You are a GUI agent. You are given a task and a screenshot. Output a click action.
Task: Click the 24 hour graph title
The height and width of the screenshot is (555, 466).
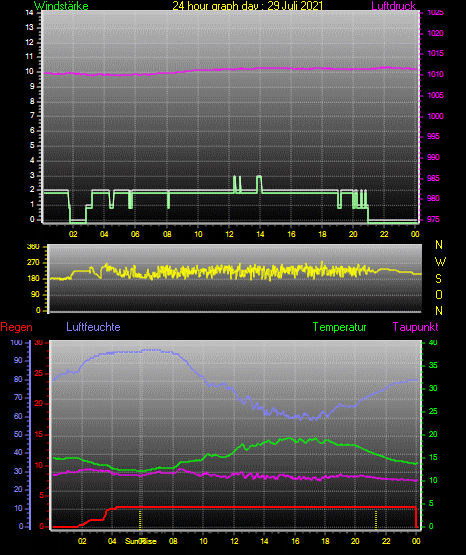click(248, 6)
